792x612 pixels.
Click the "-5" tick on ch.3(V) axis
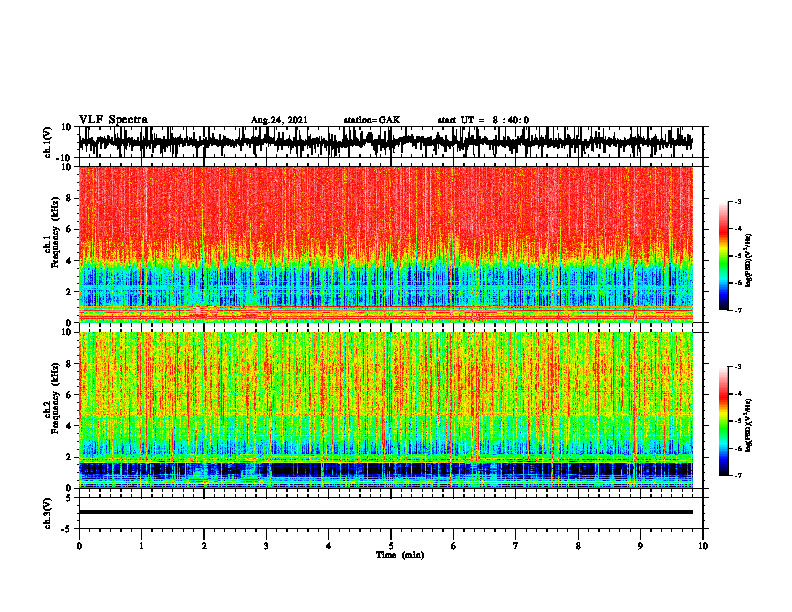pos(67,529)
